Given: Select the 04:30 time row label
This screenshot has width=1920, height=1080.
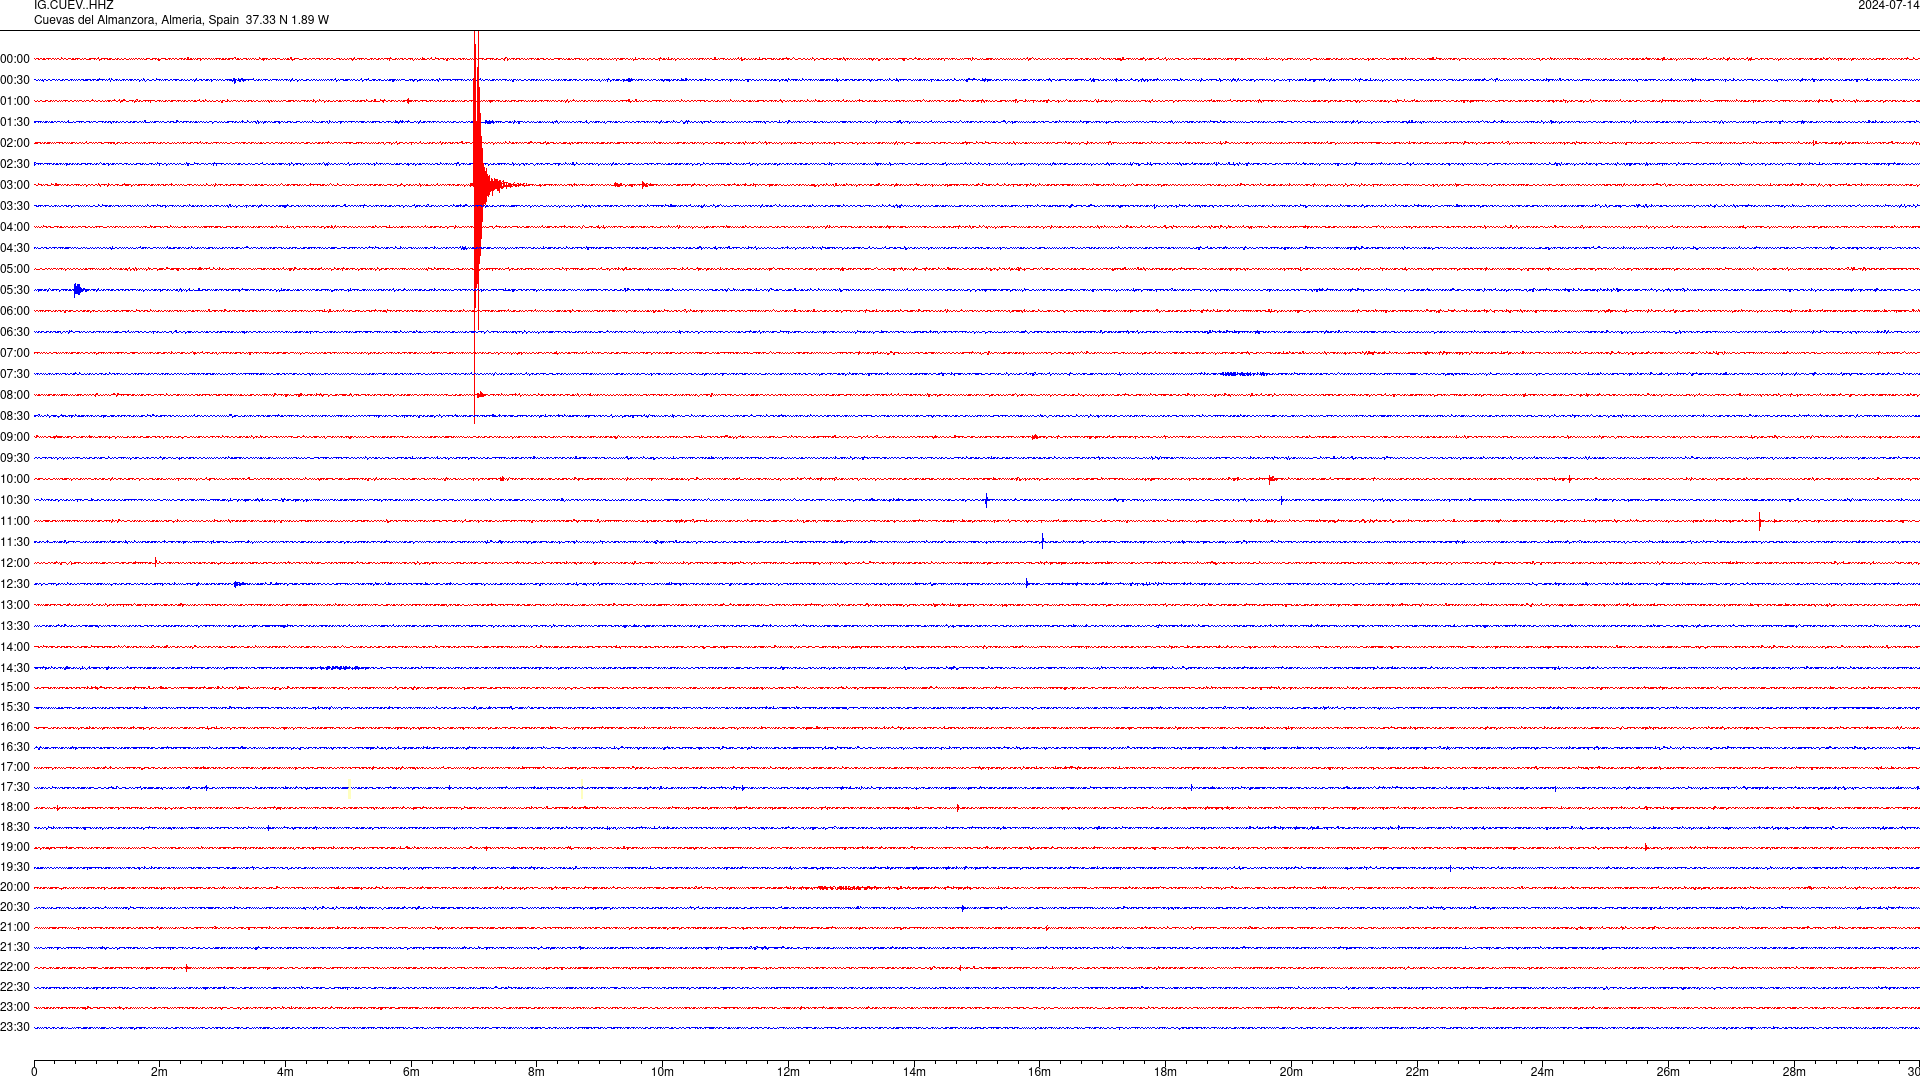Looking at the screenshot, I should [x=15, y=248].
